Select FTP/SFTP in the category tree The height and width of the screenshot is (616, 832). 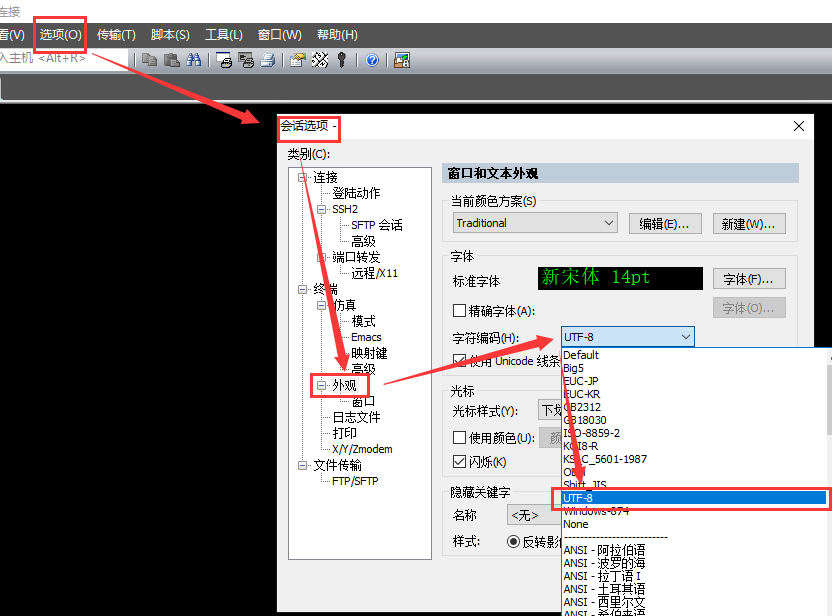pyautogui.click(x=355, y=481)
